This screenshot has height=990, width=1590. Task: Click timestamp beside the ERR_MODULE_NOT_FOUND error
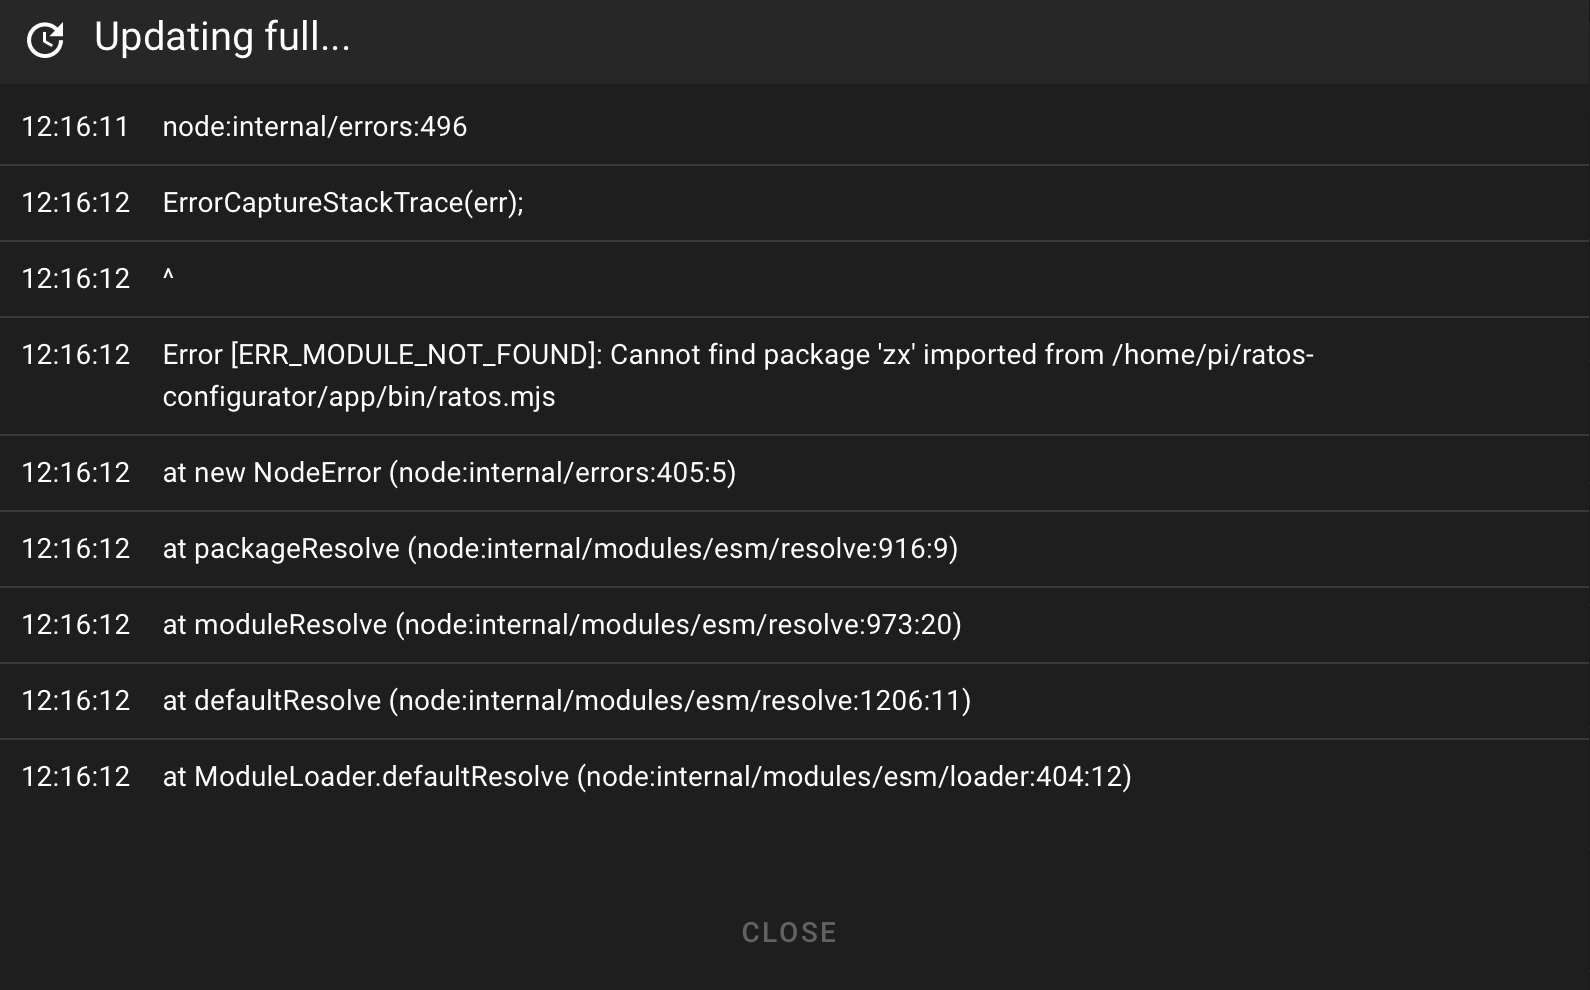point(76,355)
